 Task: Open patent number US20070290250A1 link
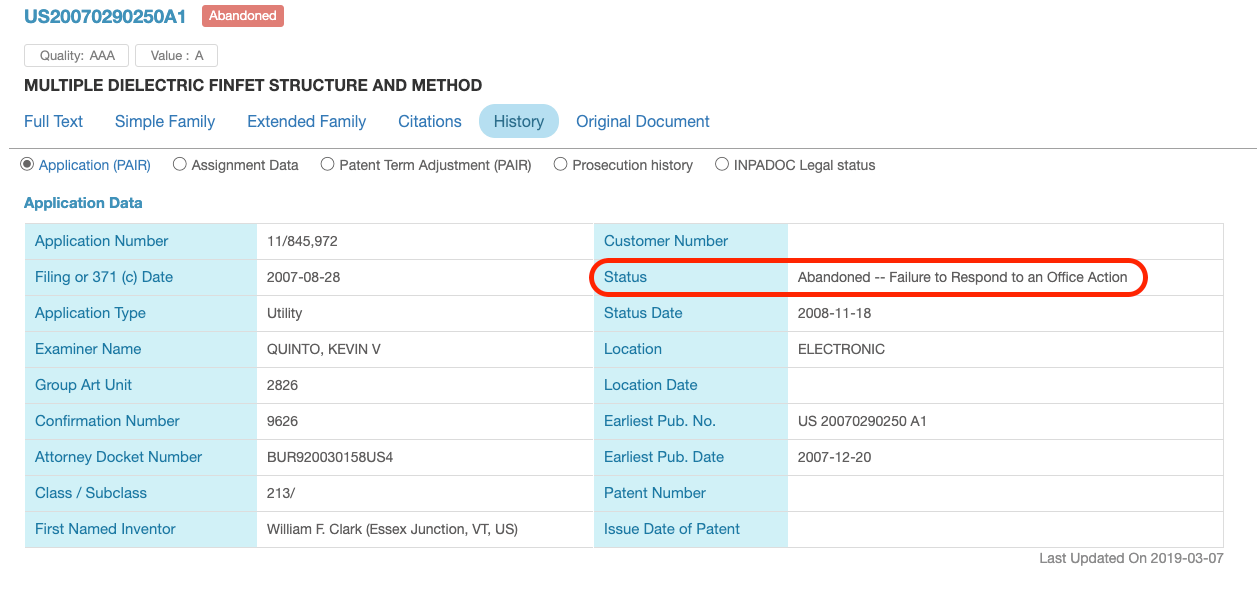[x=105, y=16]
